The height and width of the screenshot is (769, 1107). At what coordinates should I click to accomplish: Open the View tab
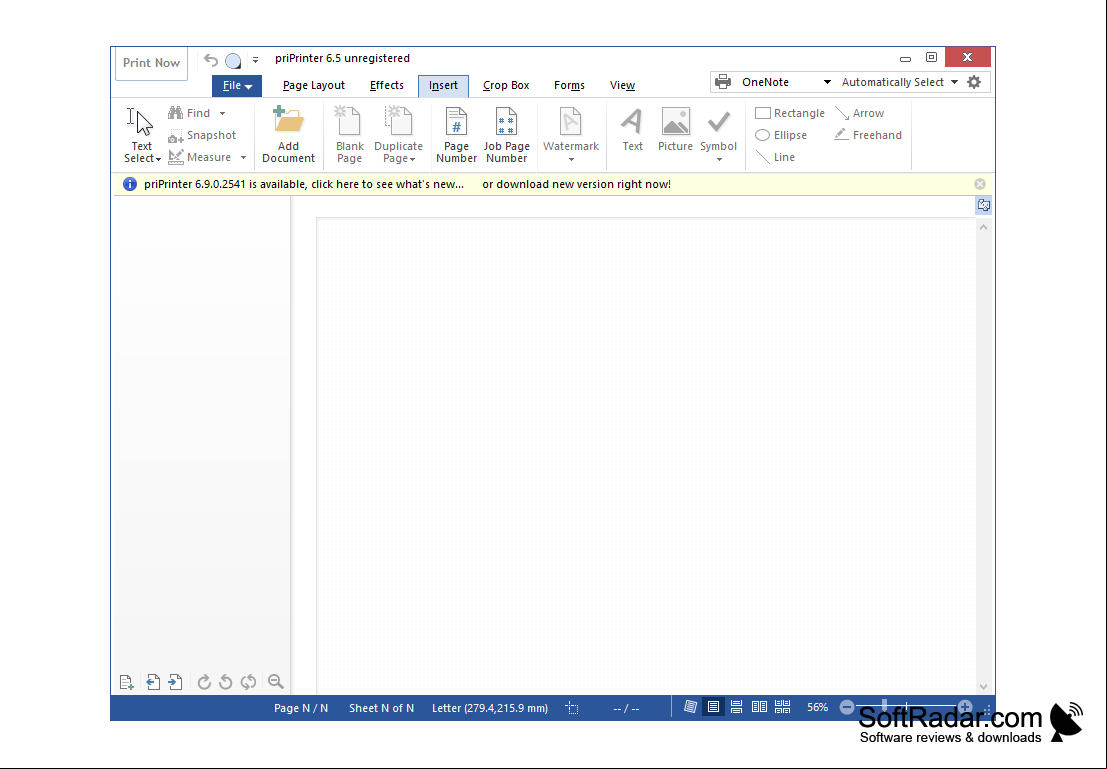[x=622, y=85]
